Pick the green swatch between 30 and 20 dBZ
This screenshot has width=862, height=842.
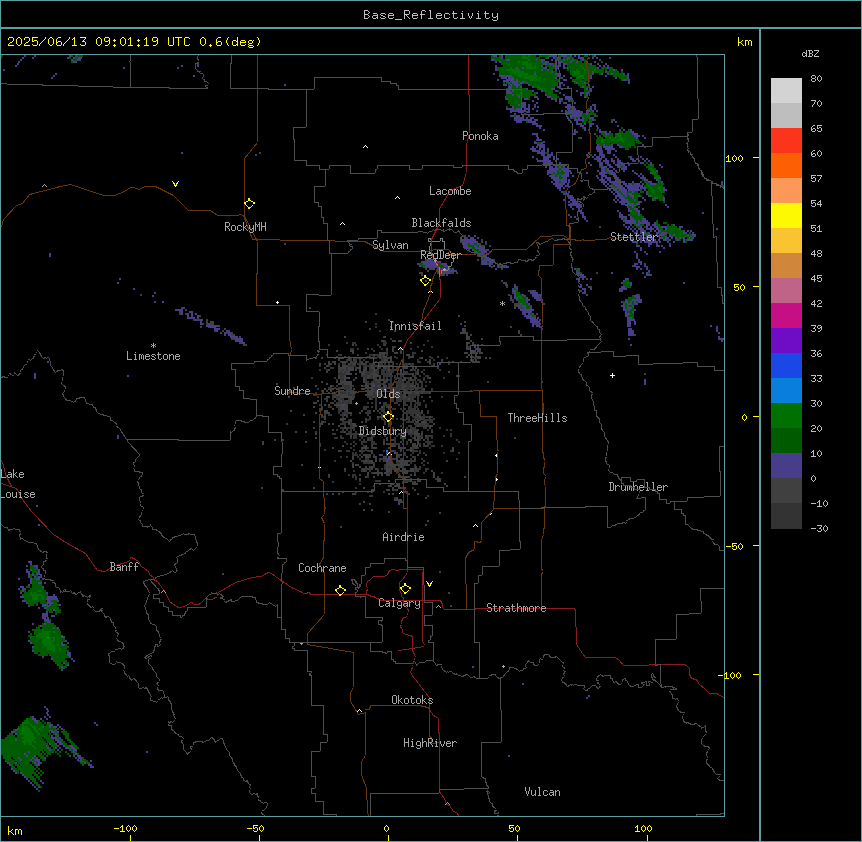point(786,416)
